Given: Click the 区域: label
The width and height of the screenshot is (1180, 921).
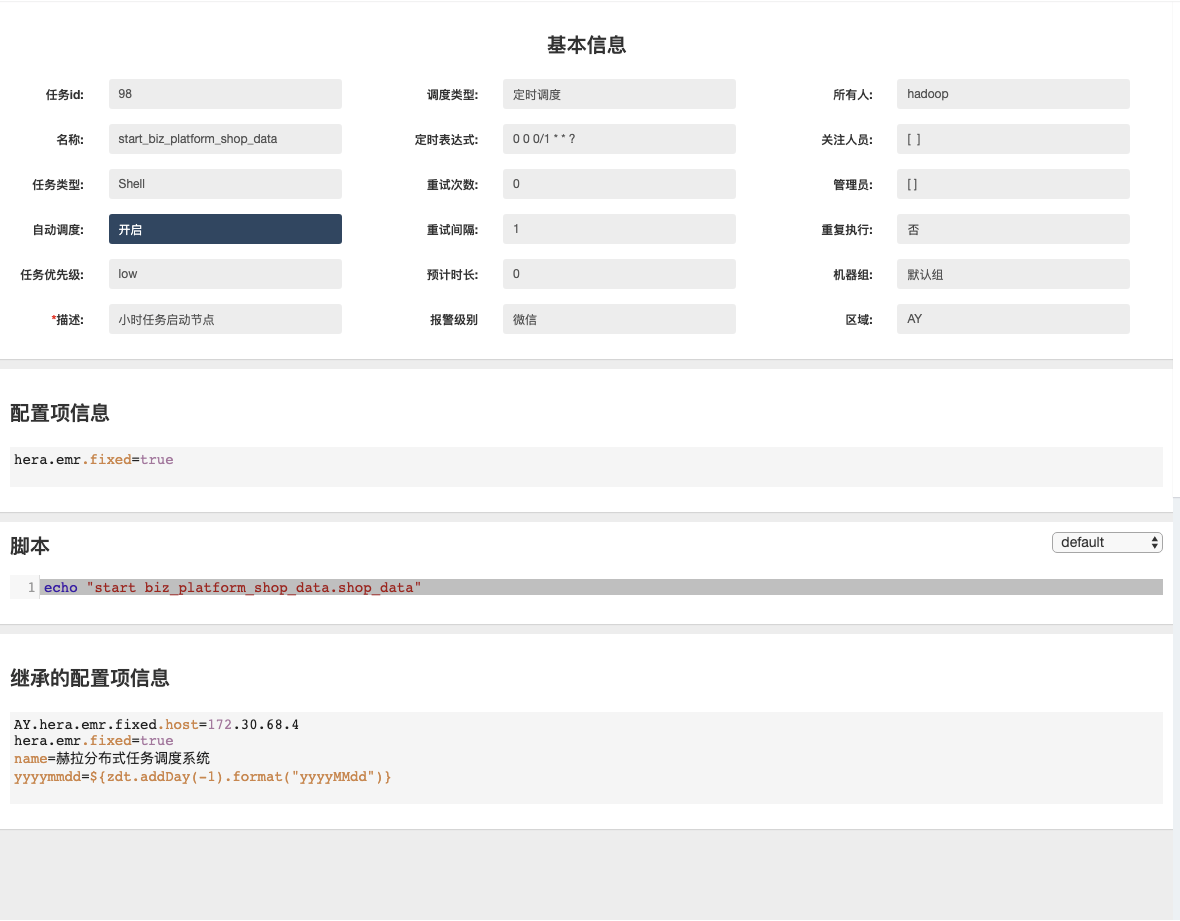Looking at the screenshot, I should click(x=859, y=320).
